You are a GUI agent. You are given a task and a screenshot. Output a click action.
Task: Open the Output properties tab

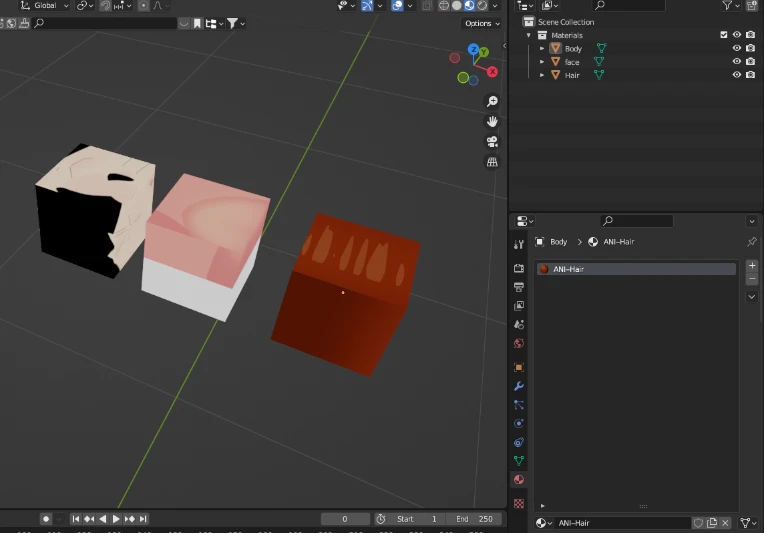coord(519,287)
